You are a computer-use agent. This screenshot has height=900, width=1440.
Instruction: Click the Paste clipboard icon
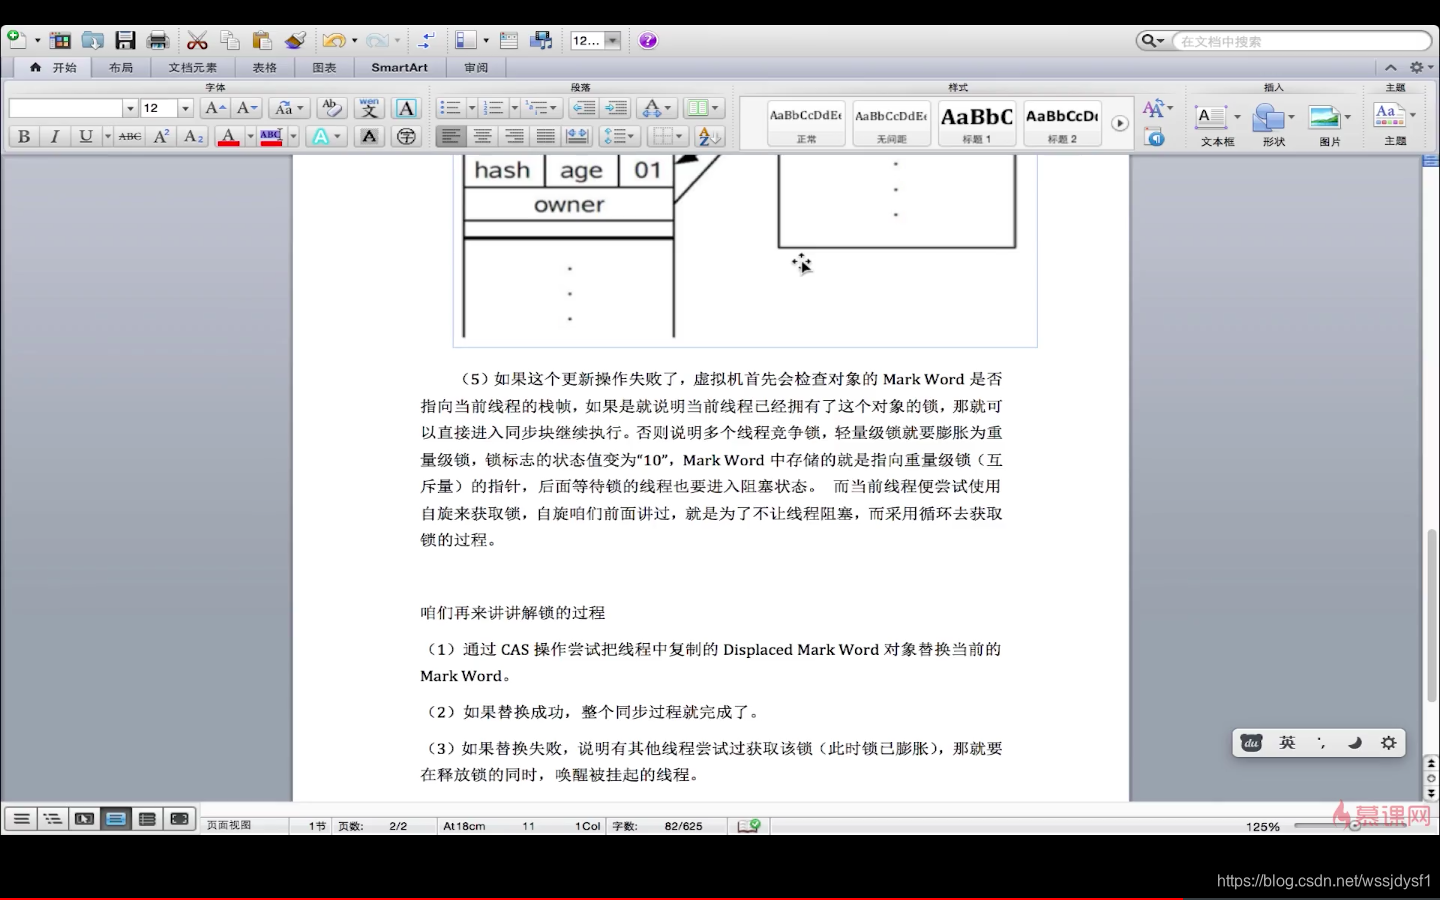click(262, 40)
